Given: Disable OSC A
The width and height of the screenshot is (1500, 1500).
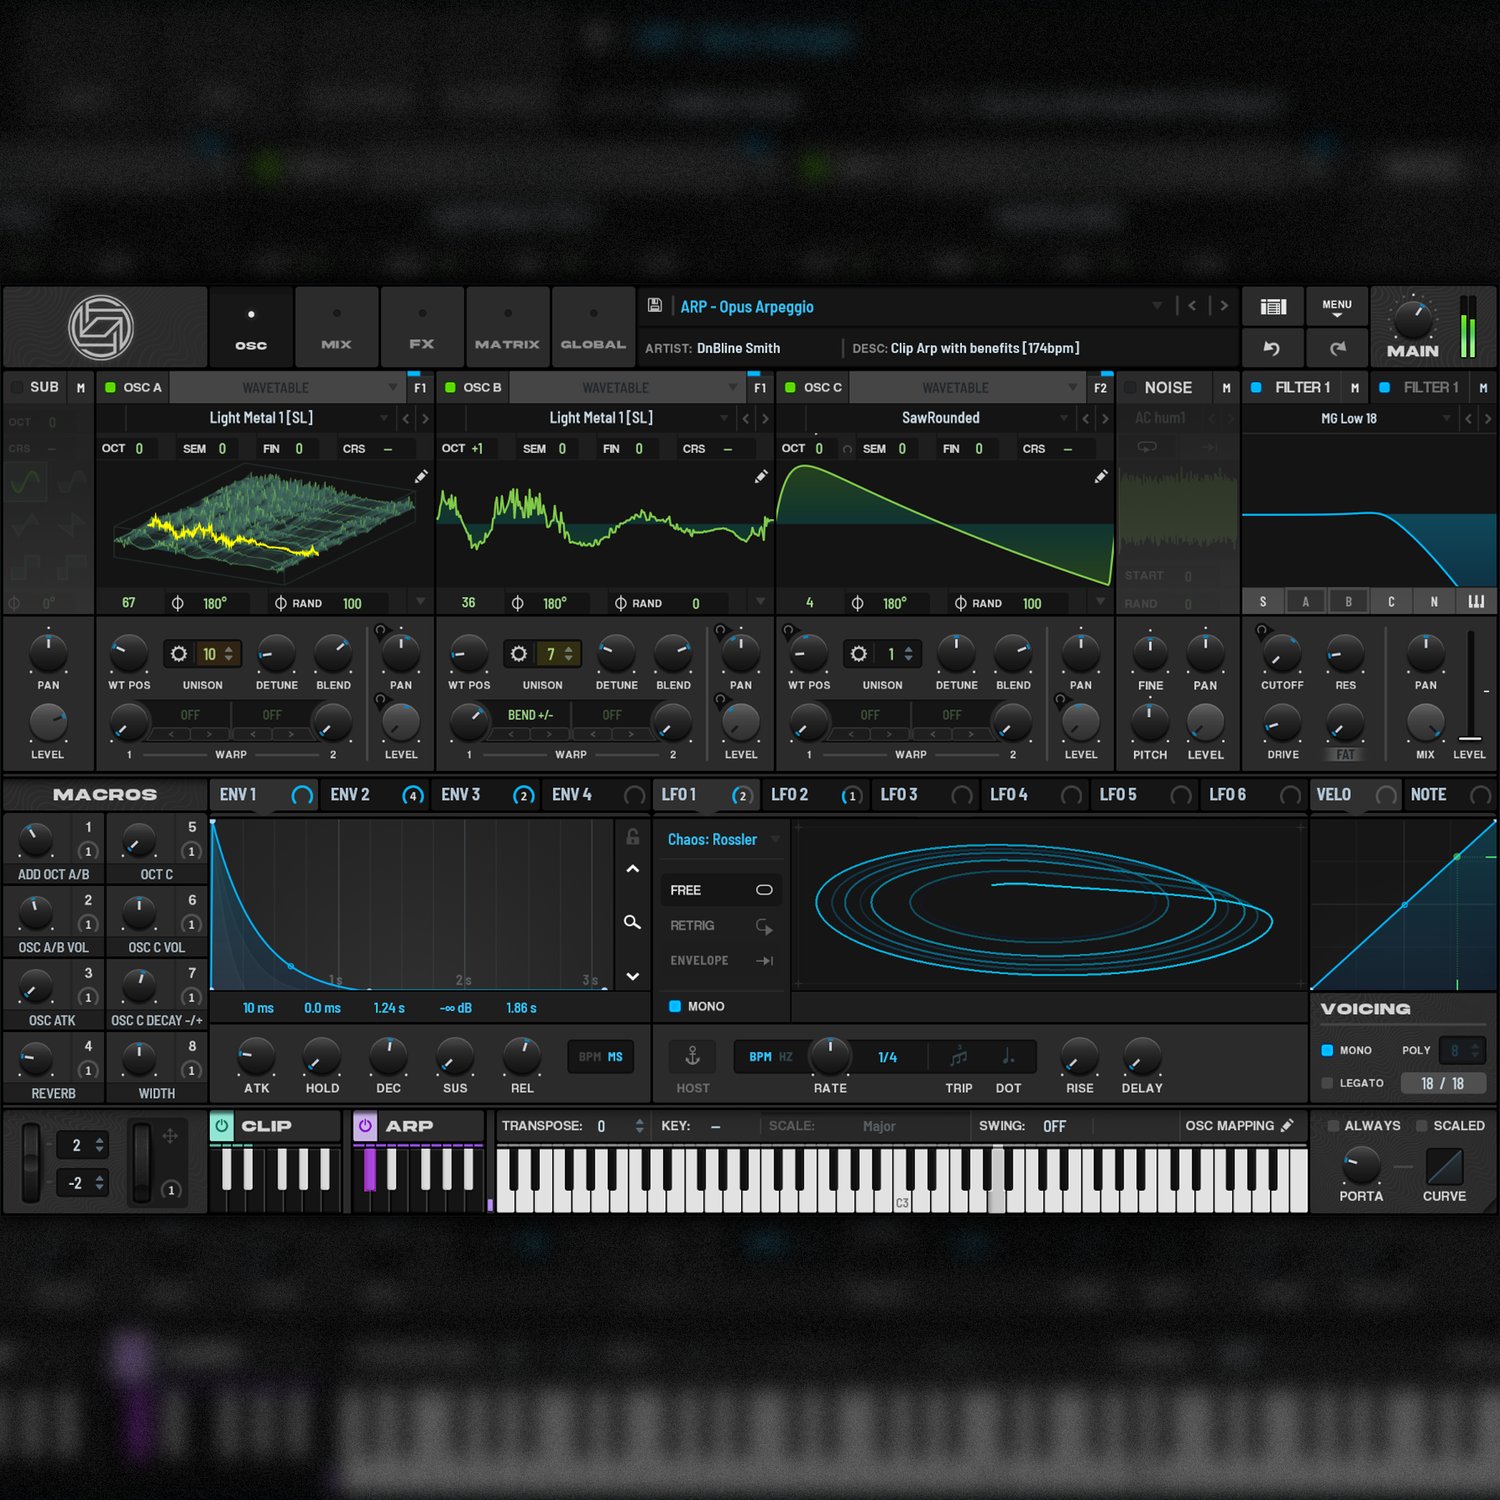Looking at the screenshot, I should (x=110, y=387).
